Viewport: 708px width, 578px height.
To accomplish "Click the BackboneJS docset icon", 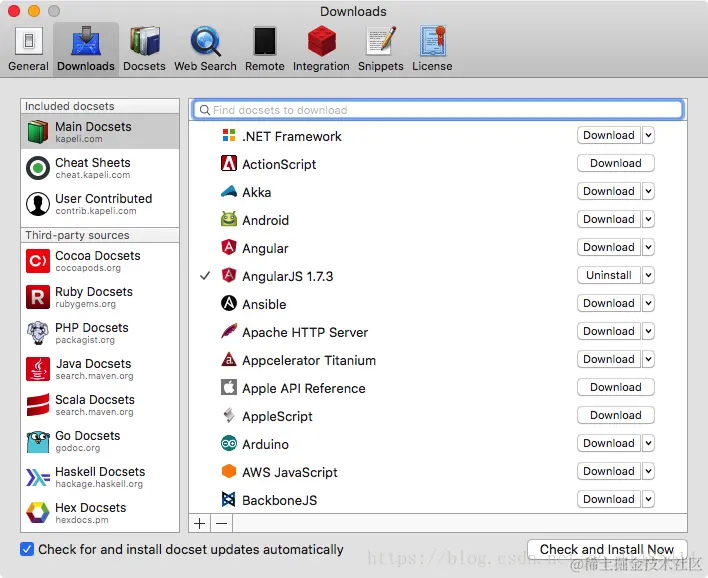I will 229,499.
